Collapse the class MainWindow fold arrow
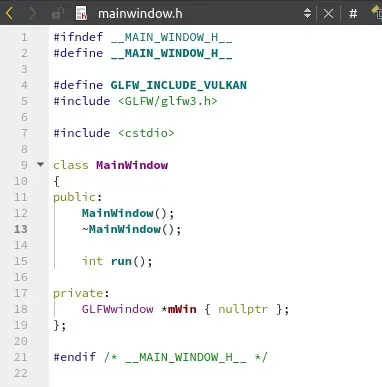 coord(40,164)
